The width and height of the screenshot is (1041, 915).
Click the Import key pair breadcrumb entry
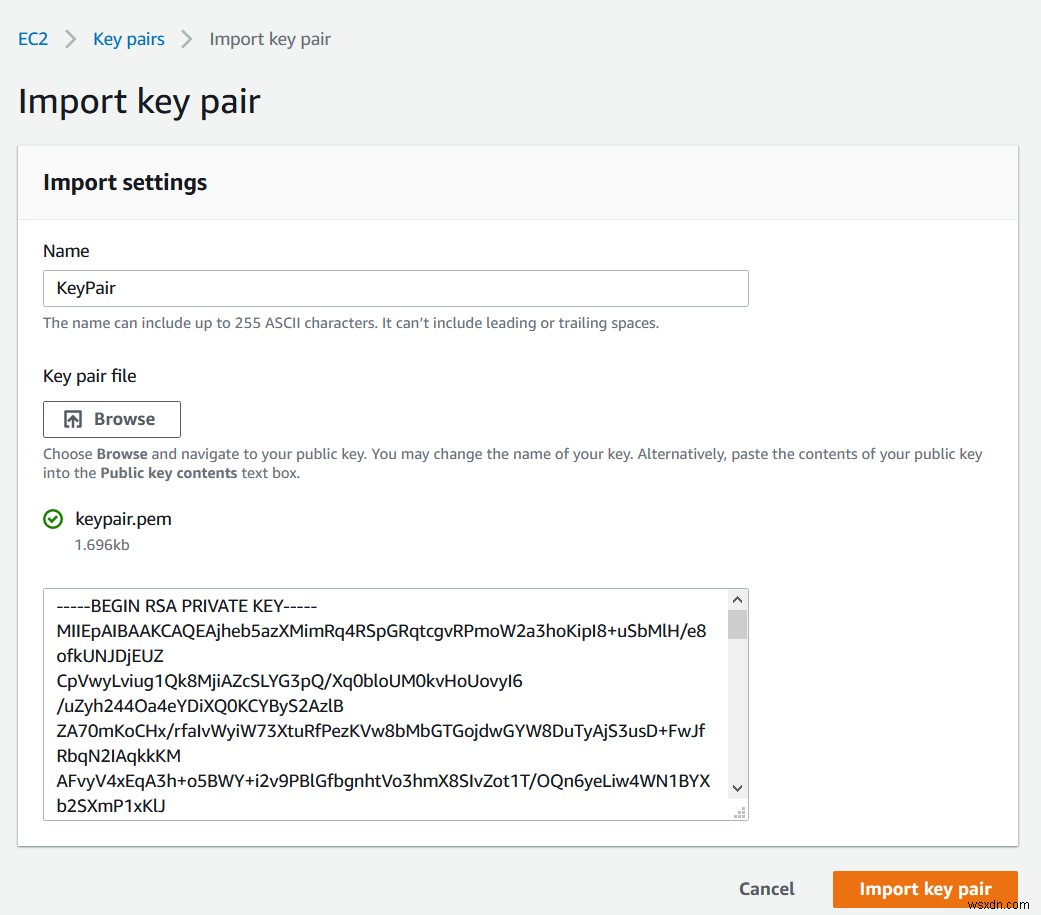(x=270, y=38)
